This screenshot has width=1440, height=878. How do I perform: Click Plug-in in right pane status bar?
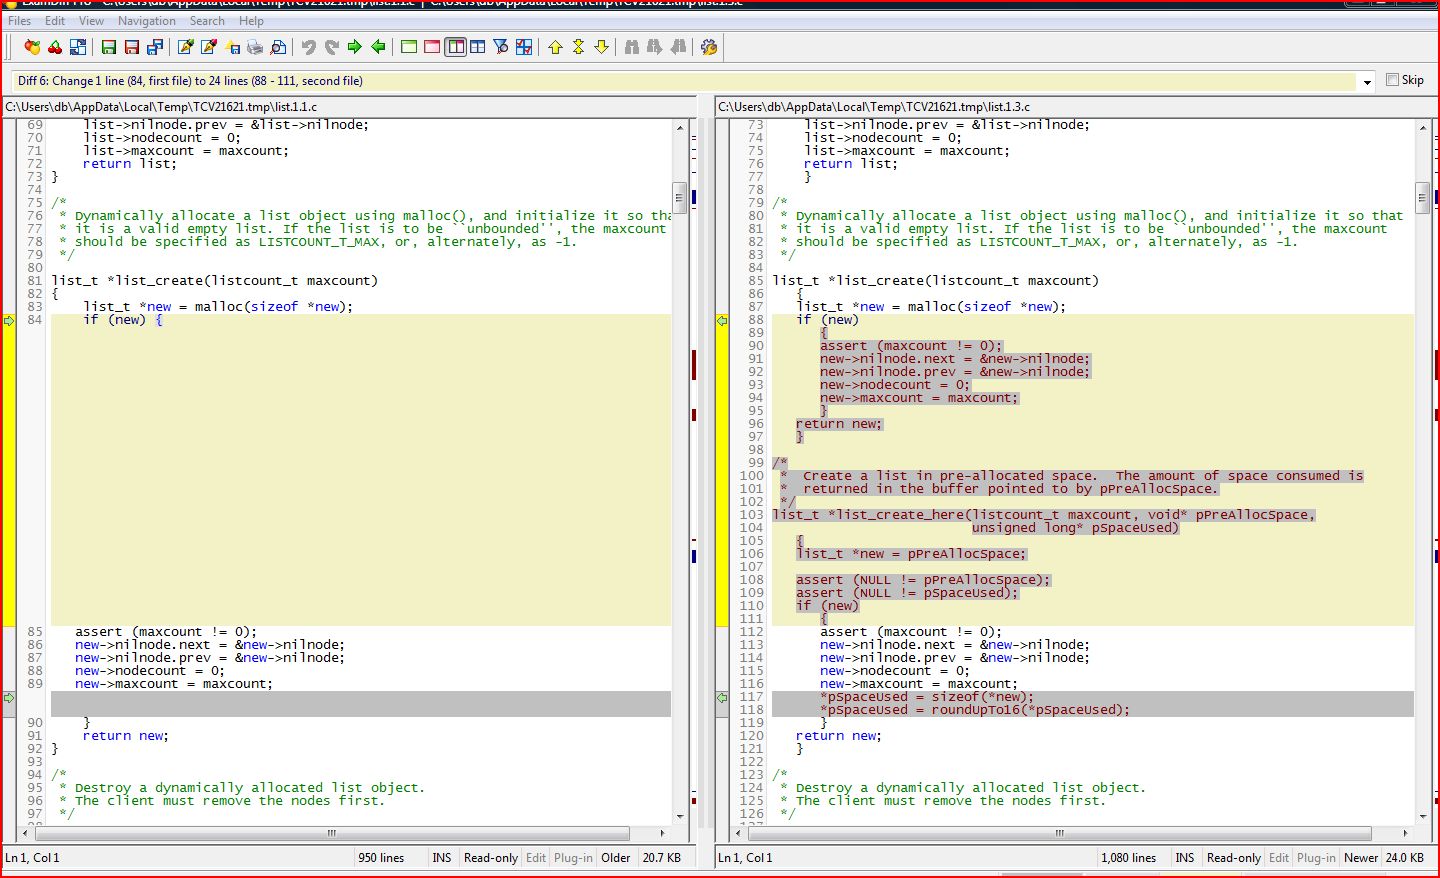1316,858
